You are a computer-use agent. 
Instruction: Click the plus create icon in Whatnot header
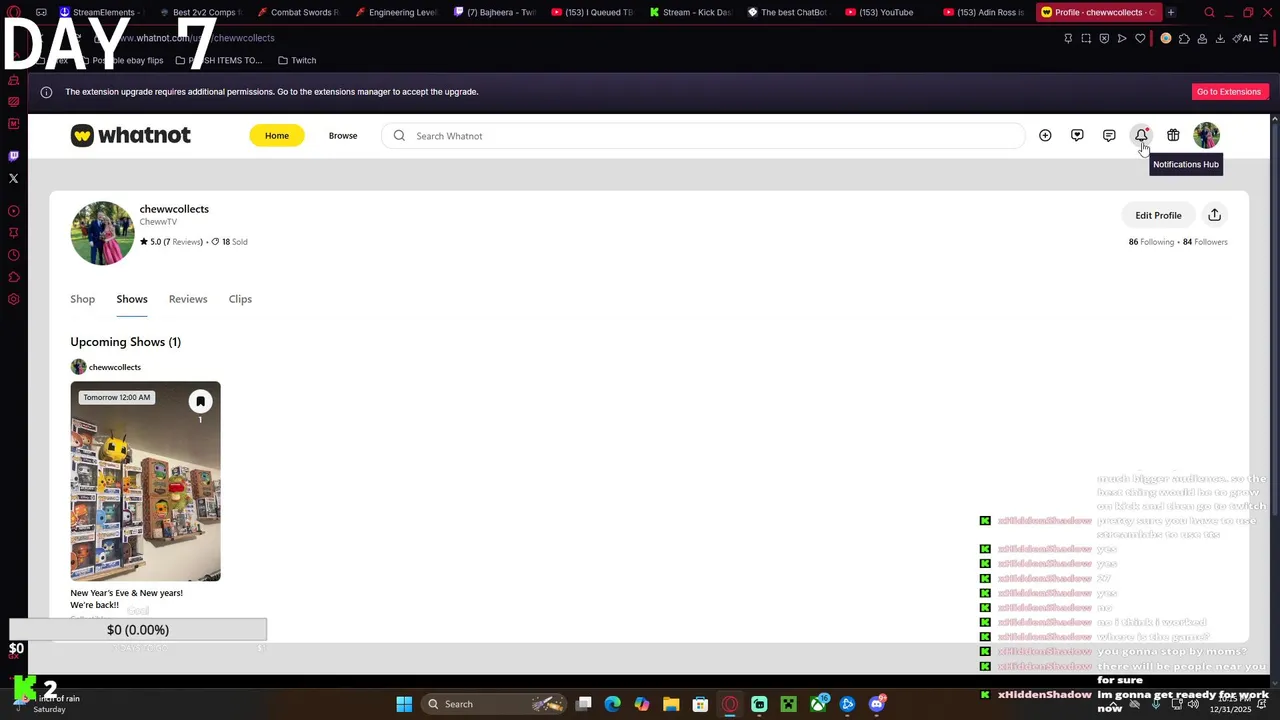coord(1045,135)
